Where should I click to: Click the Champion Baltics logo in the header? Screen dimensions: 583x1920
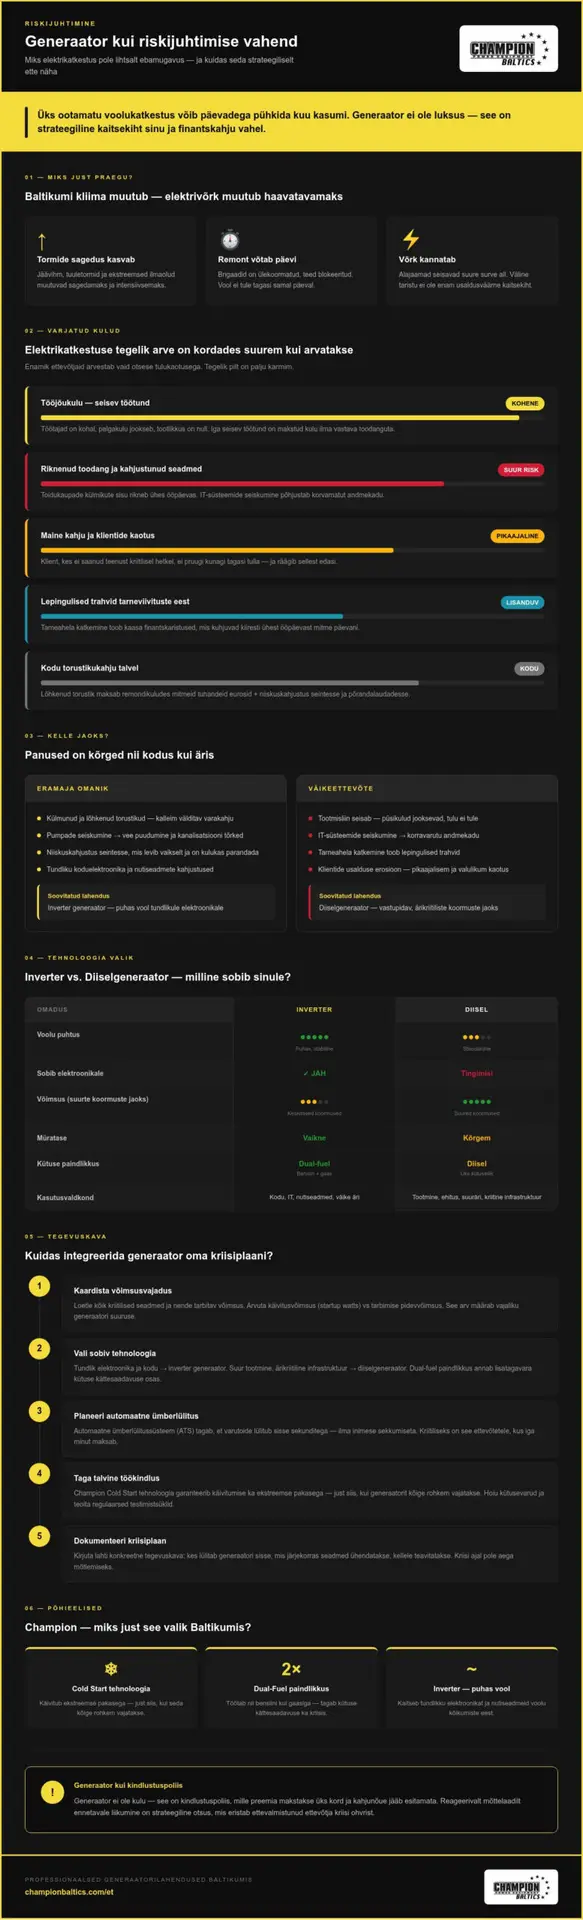[x=508, y=49]
